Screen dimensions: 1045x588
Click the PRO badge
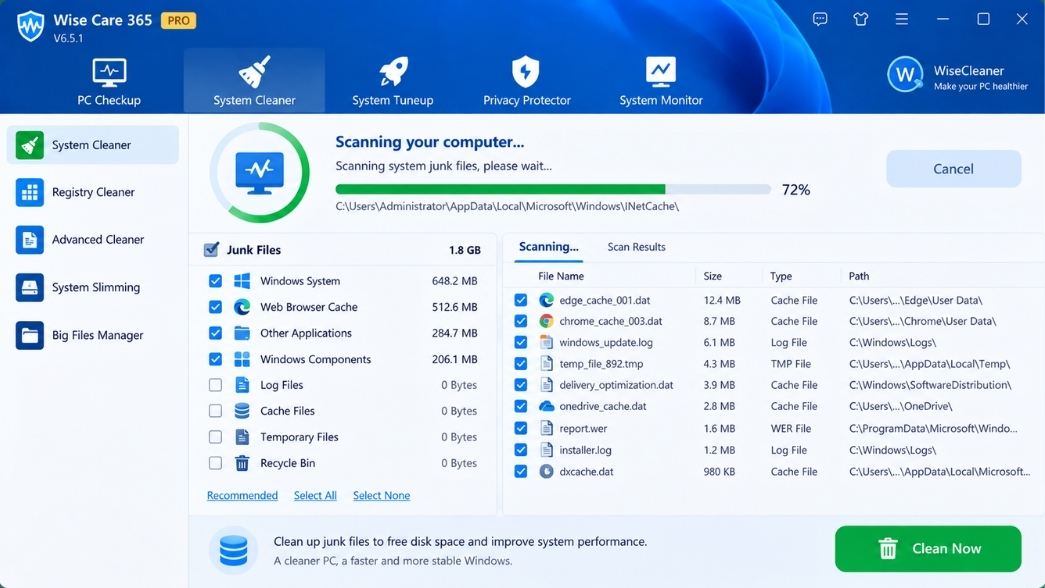coord(178,20)
